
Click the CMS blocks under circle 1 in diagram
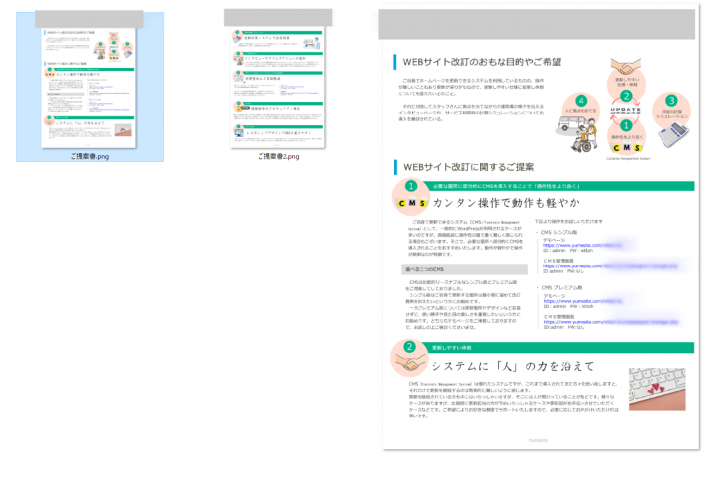click(x=626, y=147)
